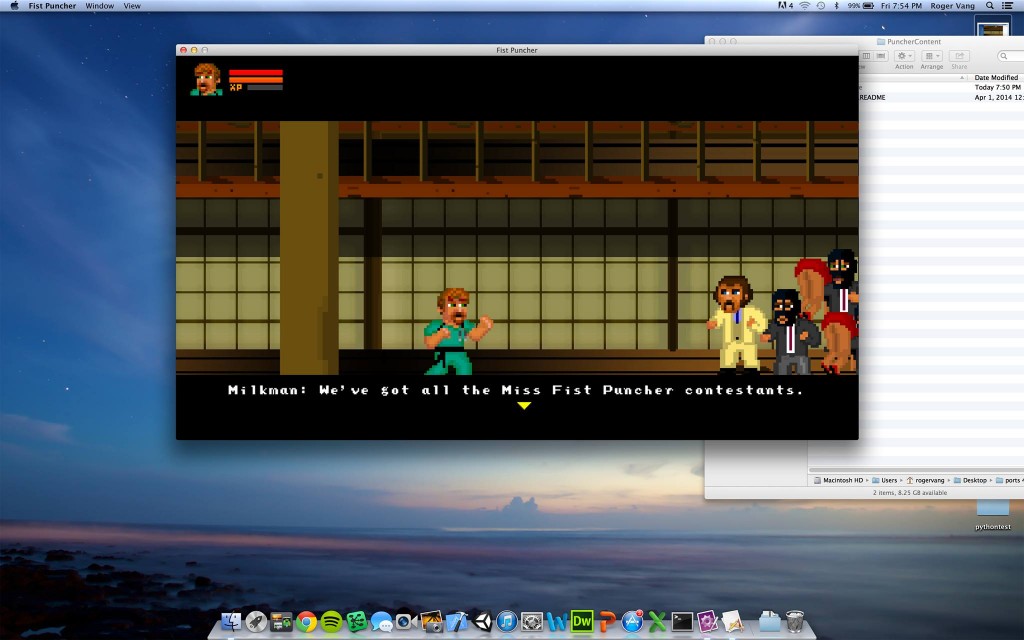Launch Spotify from the dock
Viewport: 1024px width, 640px height.
point(331,621)
